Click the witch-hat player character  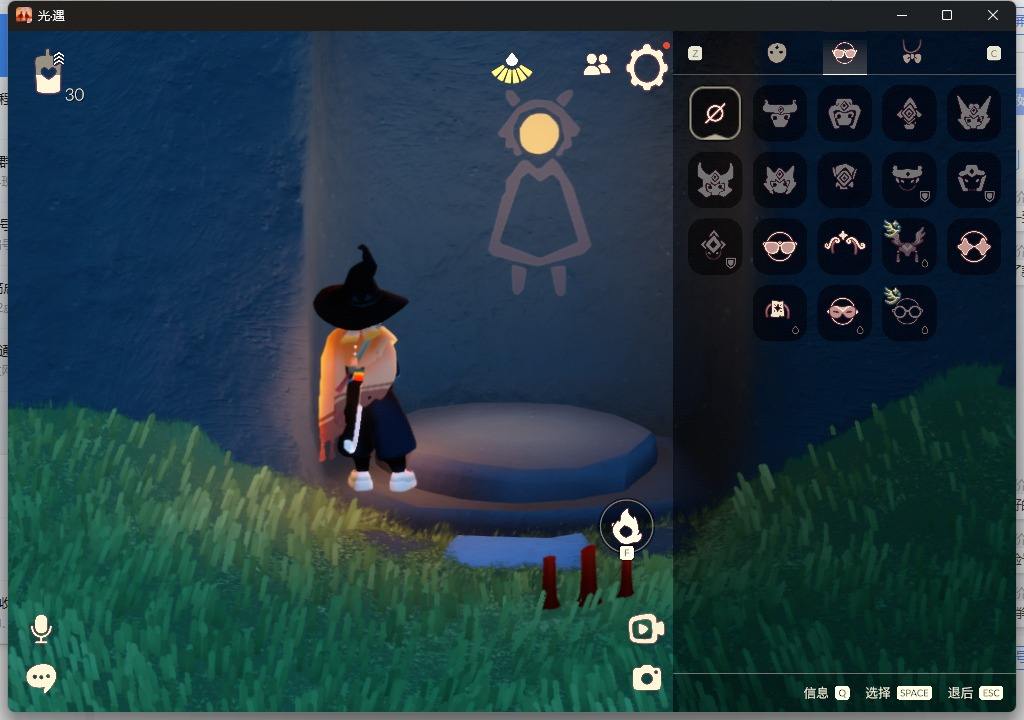[364, 369]
